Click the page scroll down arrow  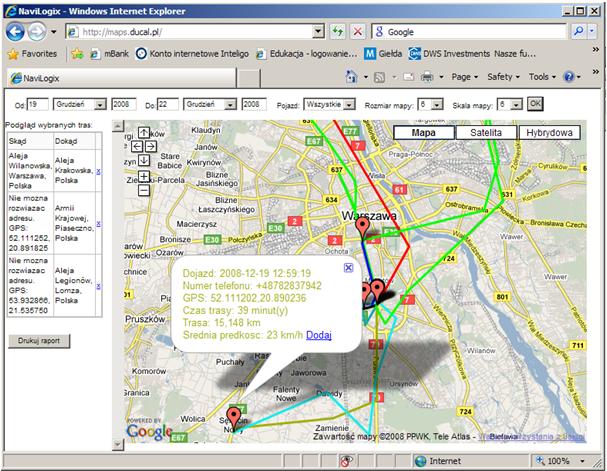[x=118, y=445]
